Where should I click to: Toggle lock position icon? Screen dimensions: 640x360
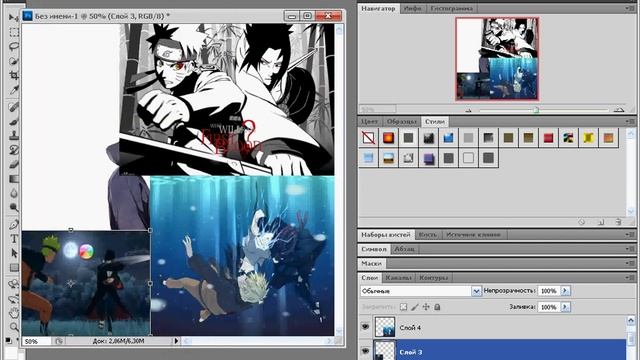pos(426,307)
